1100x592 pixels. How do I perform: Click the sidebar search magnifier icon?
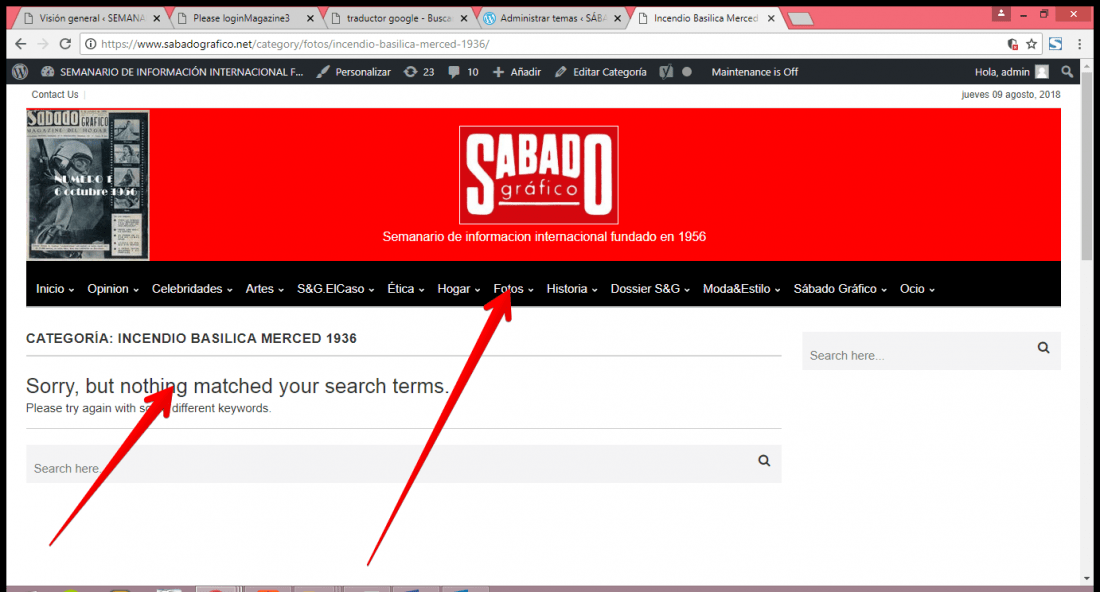pyautogui.click(x=1043, y=348)
